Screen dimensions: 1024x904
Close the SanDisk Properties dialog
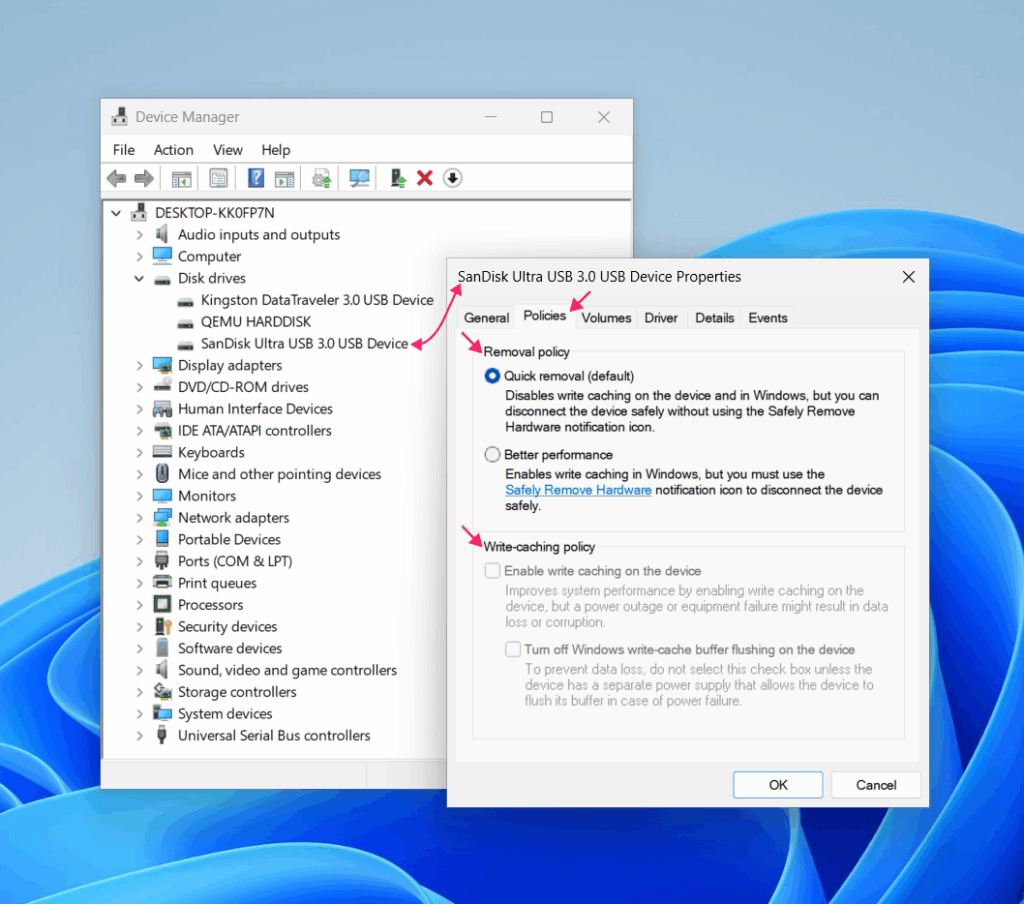pyautogui.click(x=908, y=277)
